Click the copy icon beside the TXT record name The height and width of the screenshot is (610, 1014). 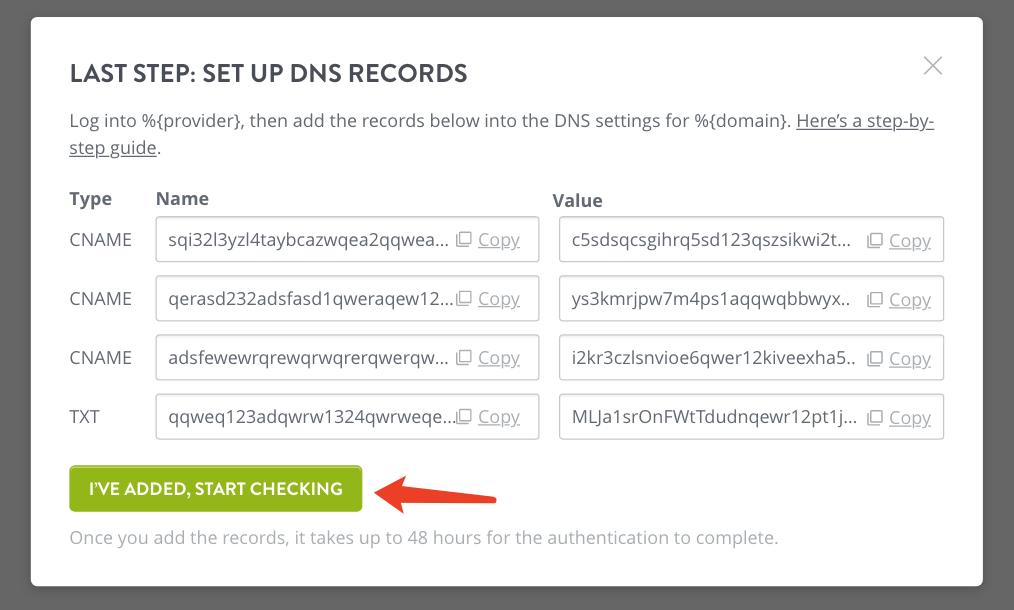[x=464, y=417]
